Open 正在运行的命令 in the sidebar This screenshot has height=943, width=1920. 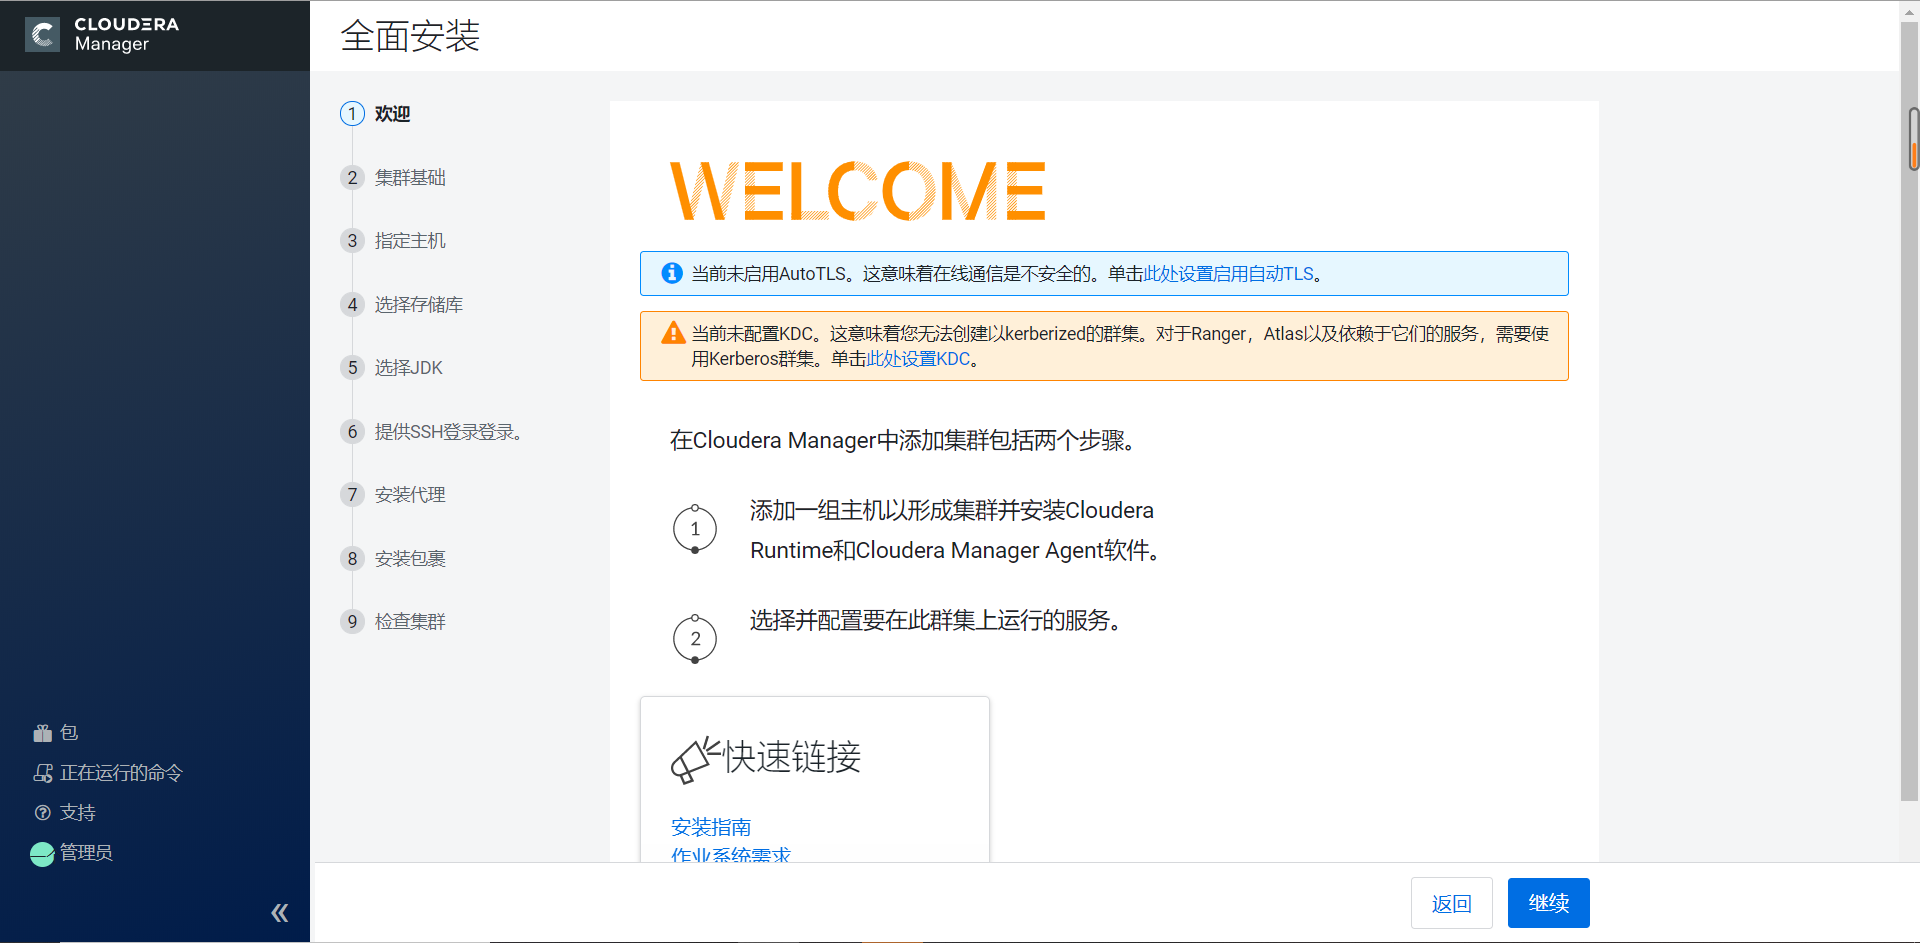(x=107, y=773)
